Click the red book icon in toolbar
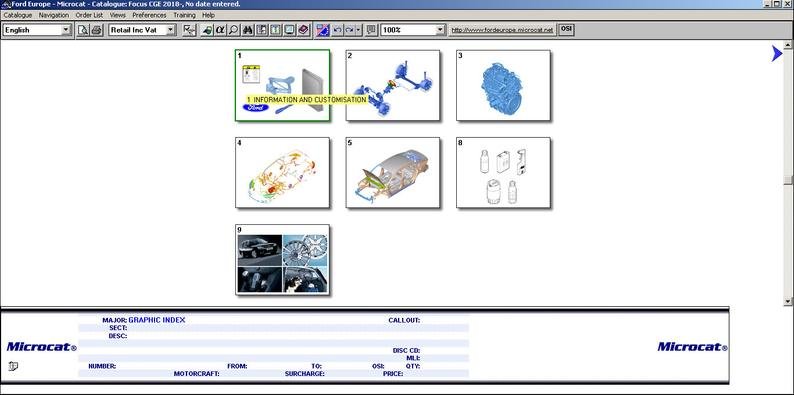 [x=303, y=30]
